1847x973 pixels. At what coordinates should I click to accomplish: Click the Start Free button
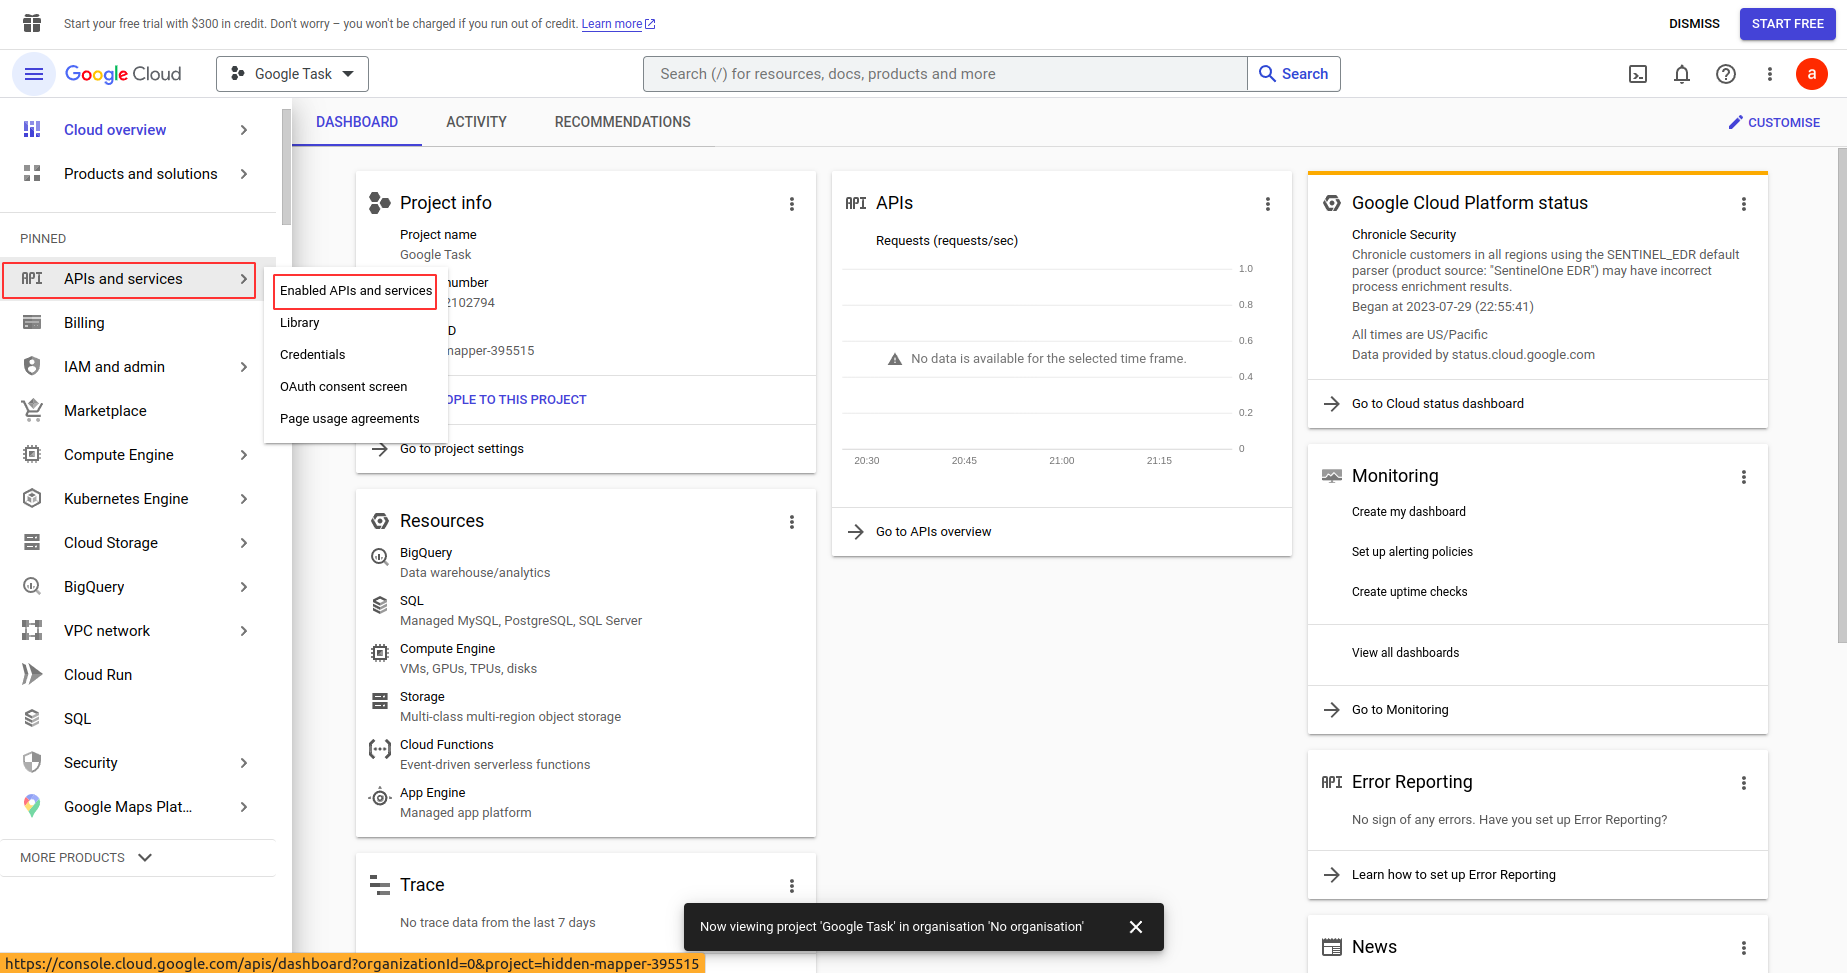pos(1787,24)
